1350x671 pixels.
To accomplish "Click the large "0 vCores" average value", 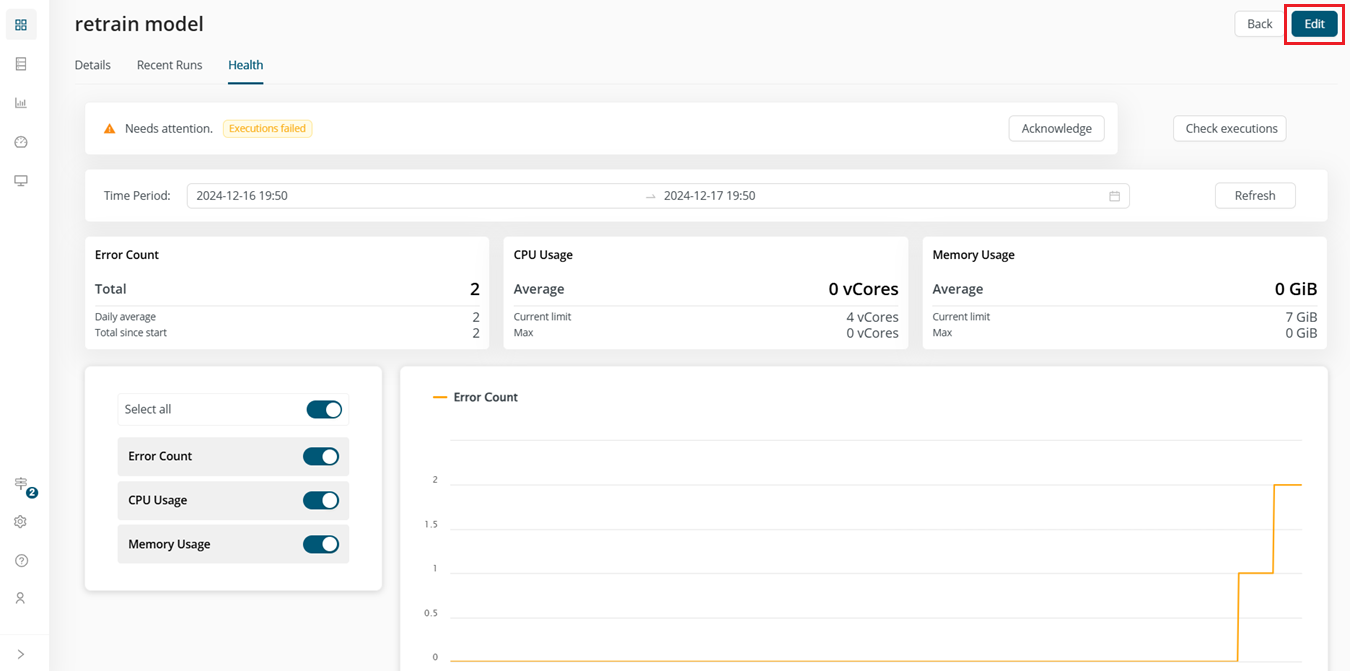I will click(864, 289).
